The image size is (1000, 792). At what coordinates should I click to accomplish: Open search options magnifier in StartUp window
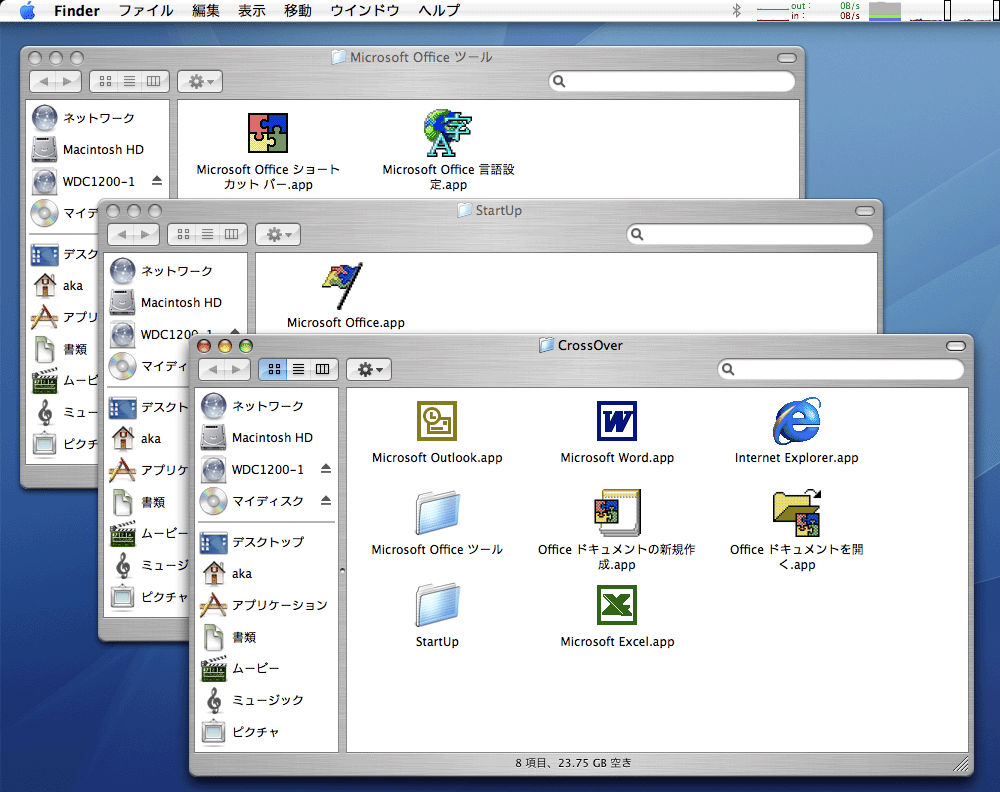[x=637, y=235]
